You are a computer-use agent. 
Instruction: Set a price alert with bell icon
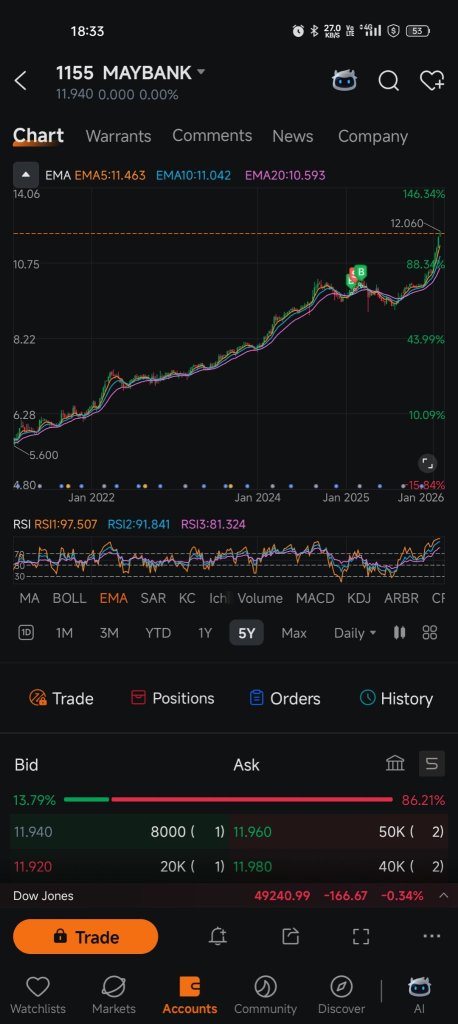click(x=218, y=936)
